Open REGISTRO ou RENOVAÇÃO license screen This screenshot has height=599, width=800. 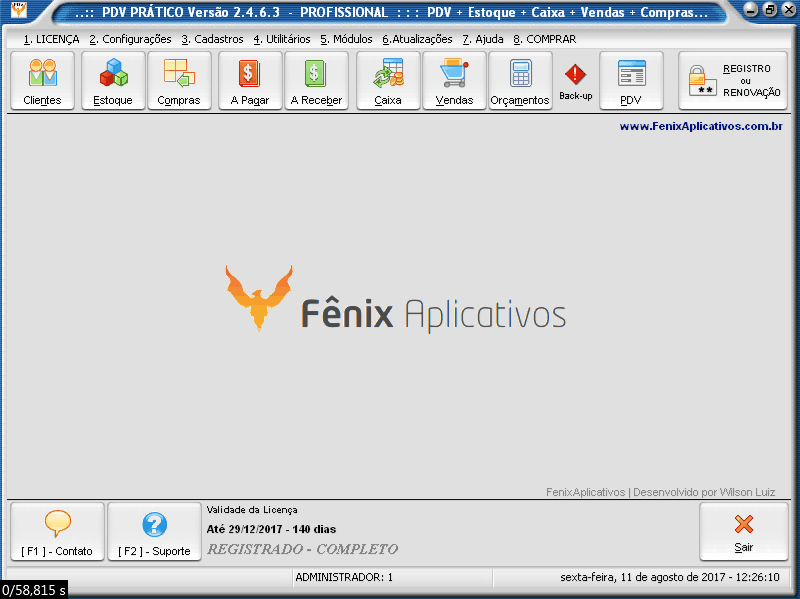[x=733, y=81]
